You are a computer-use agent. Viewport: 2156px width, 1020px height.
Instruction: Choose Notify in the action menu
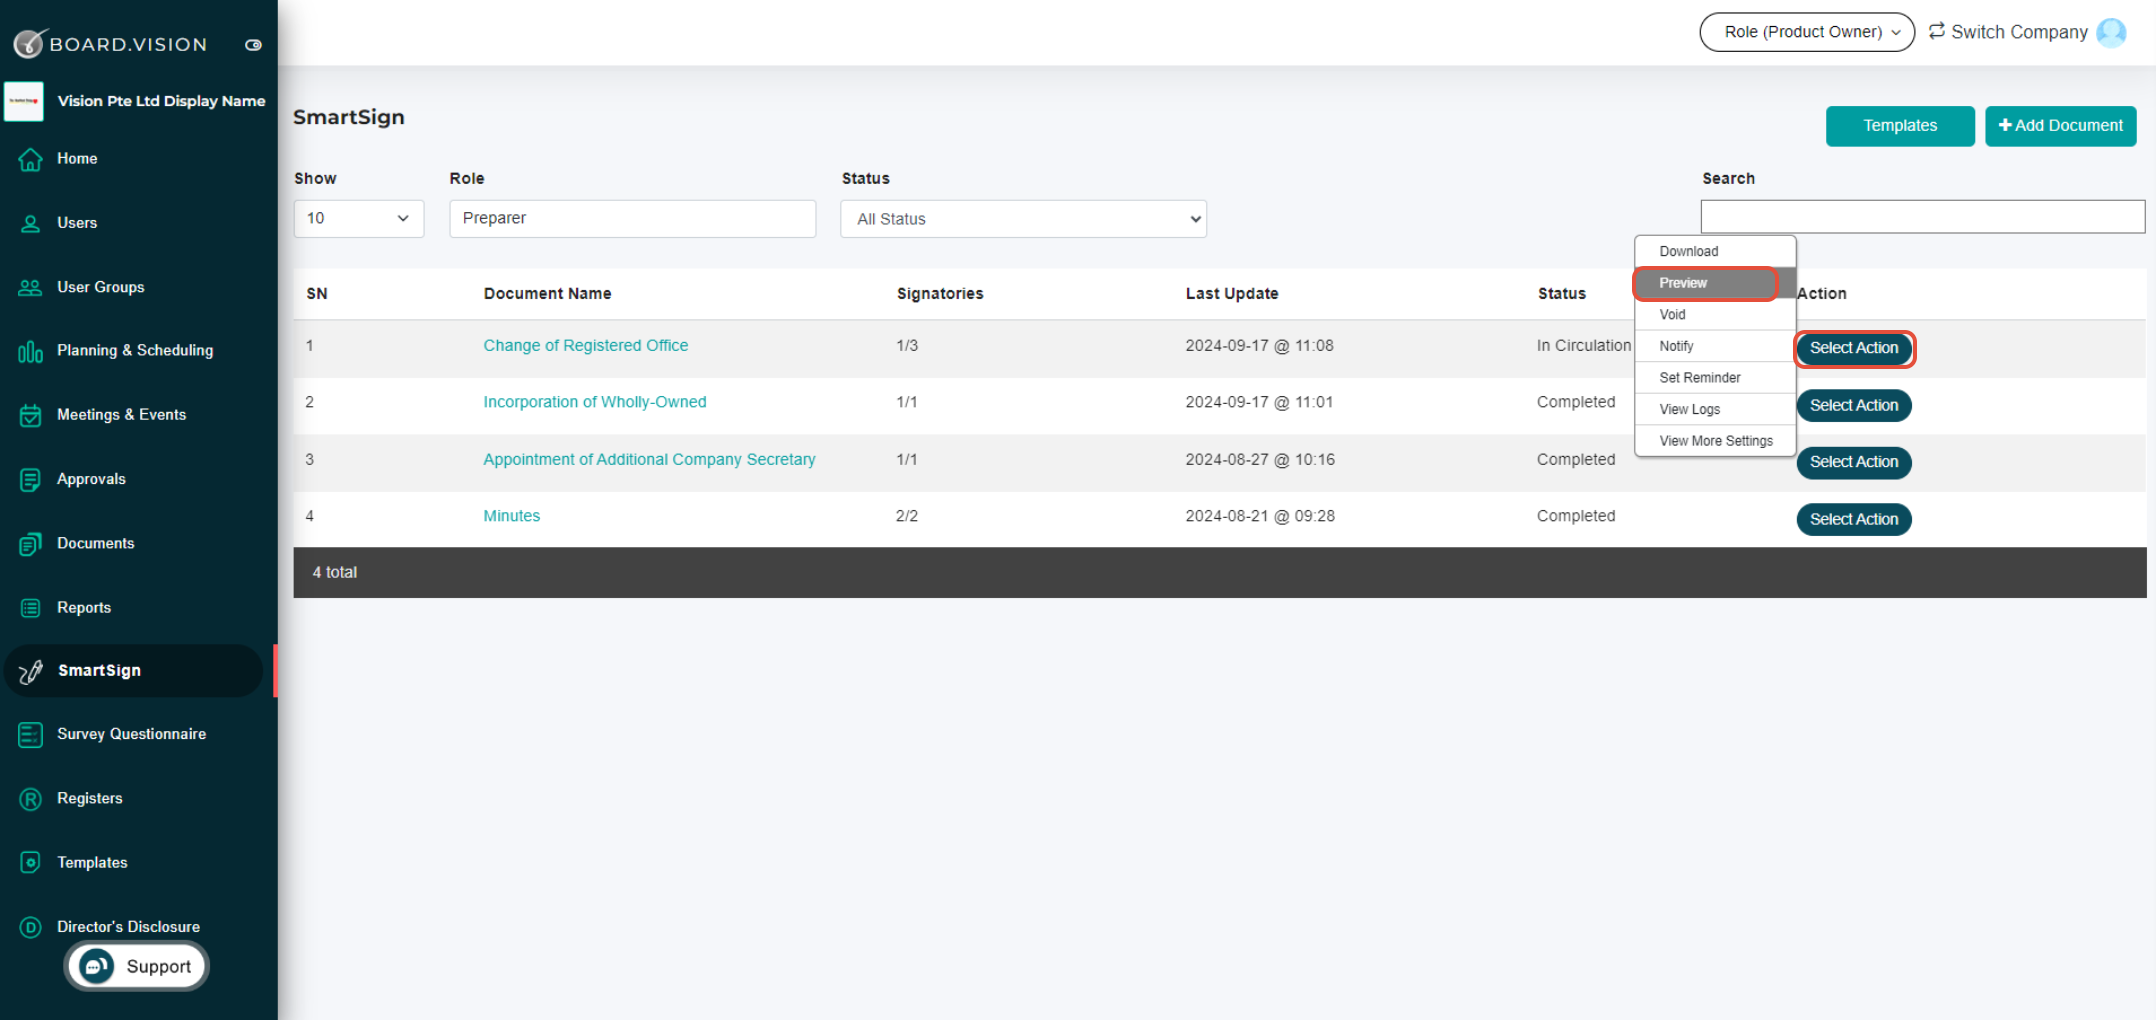coord(1715,346)
